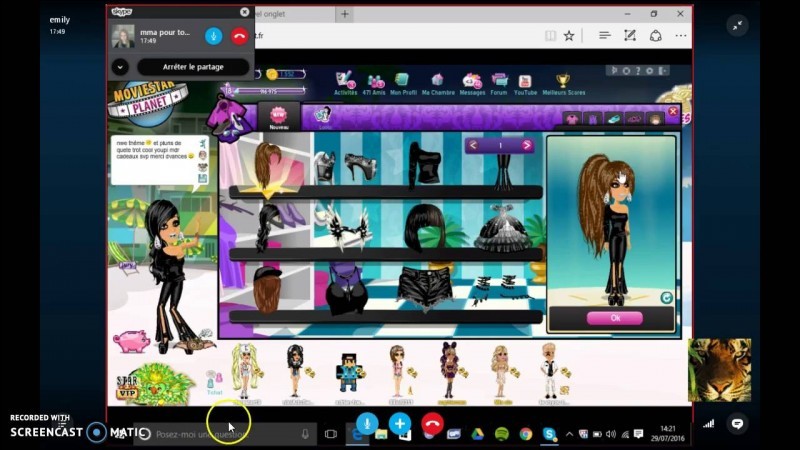The image size is (800, 450).
Task: Select the silver platform heels item
Action: tap(347, 166)
